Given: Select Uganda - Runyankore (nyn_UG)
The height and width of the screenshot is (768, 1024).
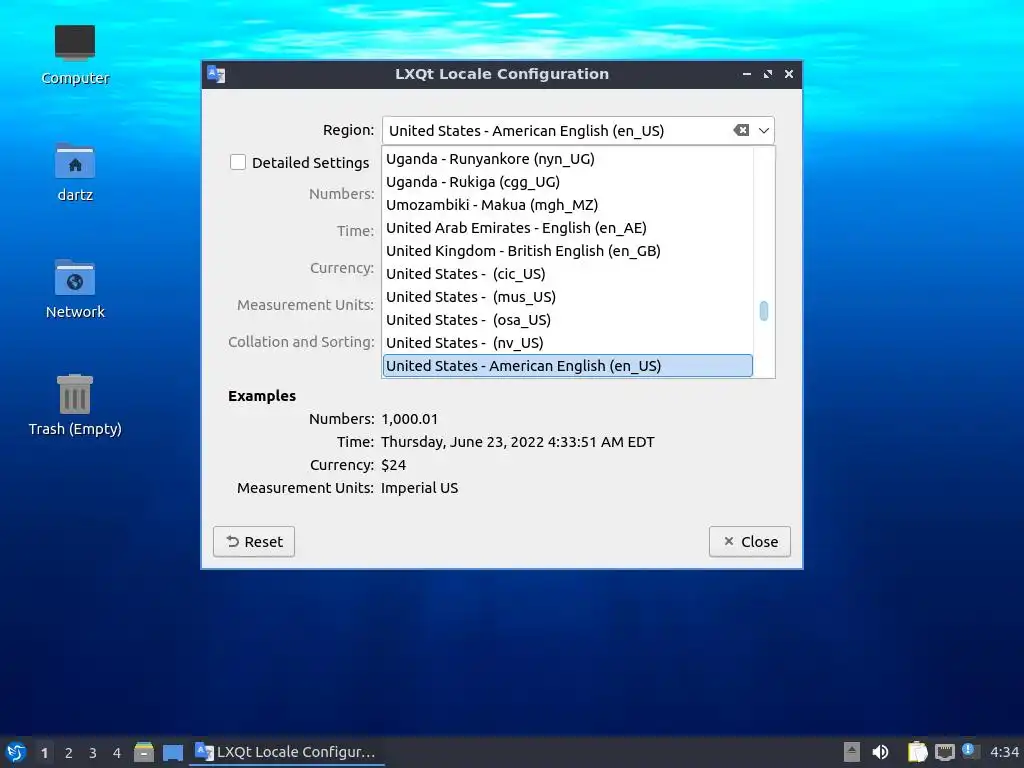Looking at the screenshot, I should pyautogui.click(x=567, y=159).
